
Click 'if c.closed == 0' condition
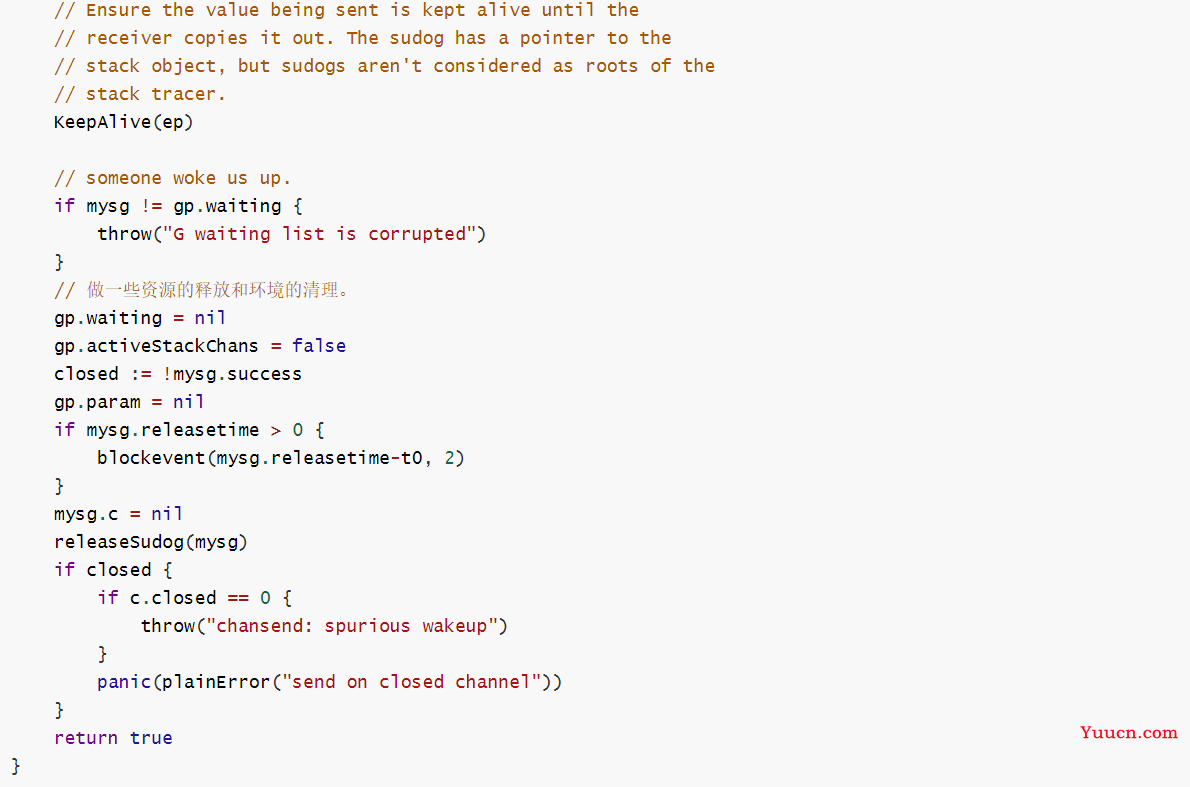tap(194, 598)
